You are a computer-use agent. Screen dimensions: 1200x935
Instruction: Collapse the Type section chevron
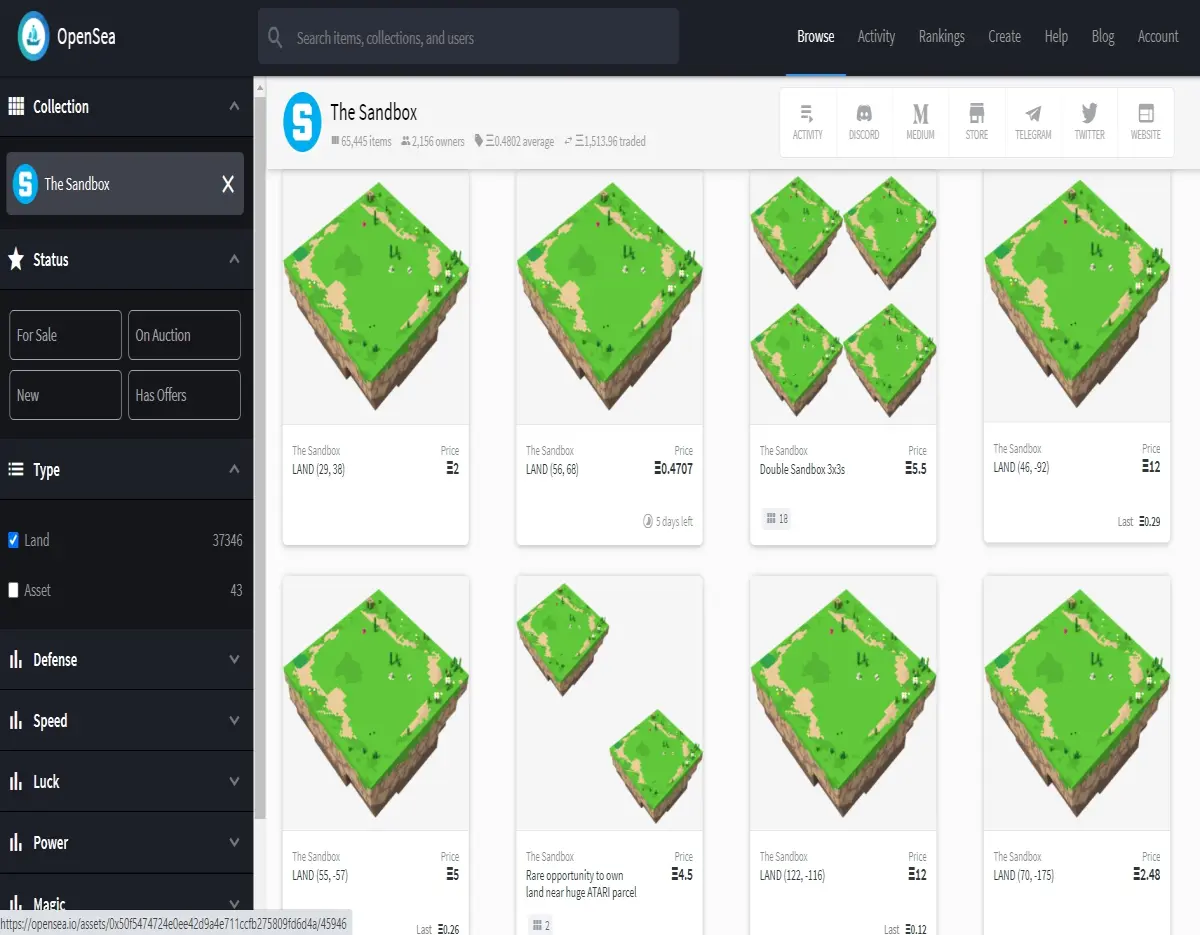coord(234,469)
